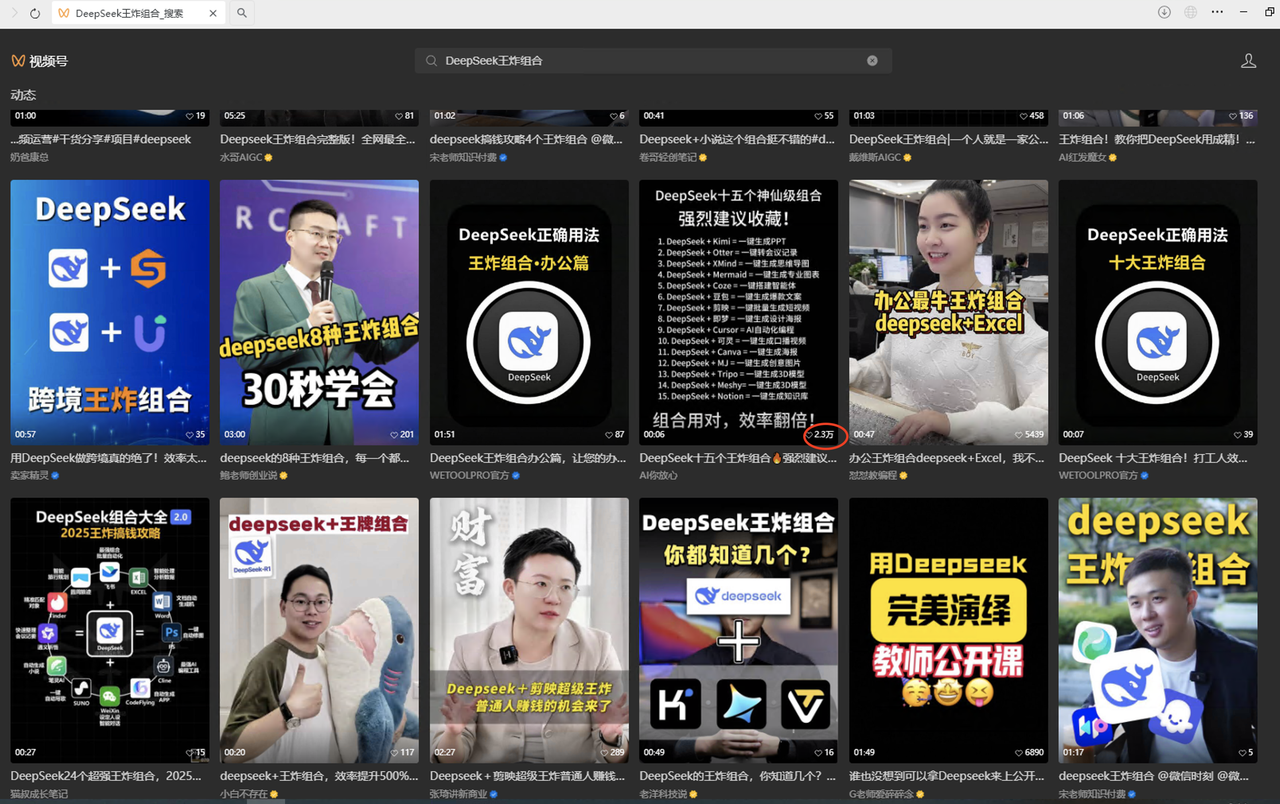The width and height of the screenshot is (1280, 804).
Task: Click the globe icon in the title bar
Action: click(x=1190, y=13)
